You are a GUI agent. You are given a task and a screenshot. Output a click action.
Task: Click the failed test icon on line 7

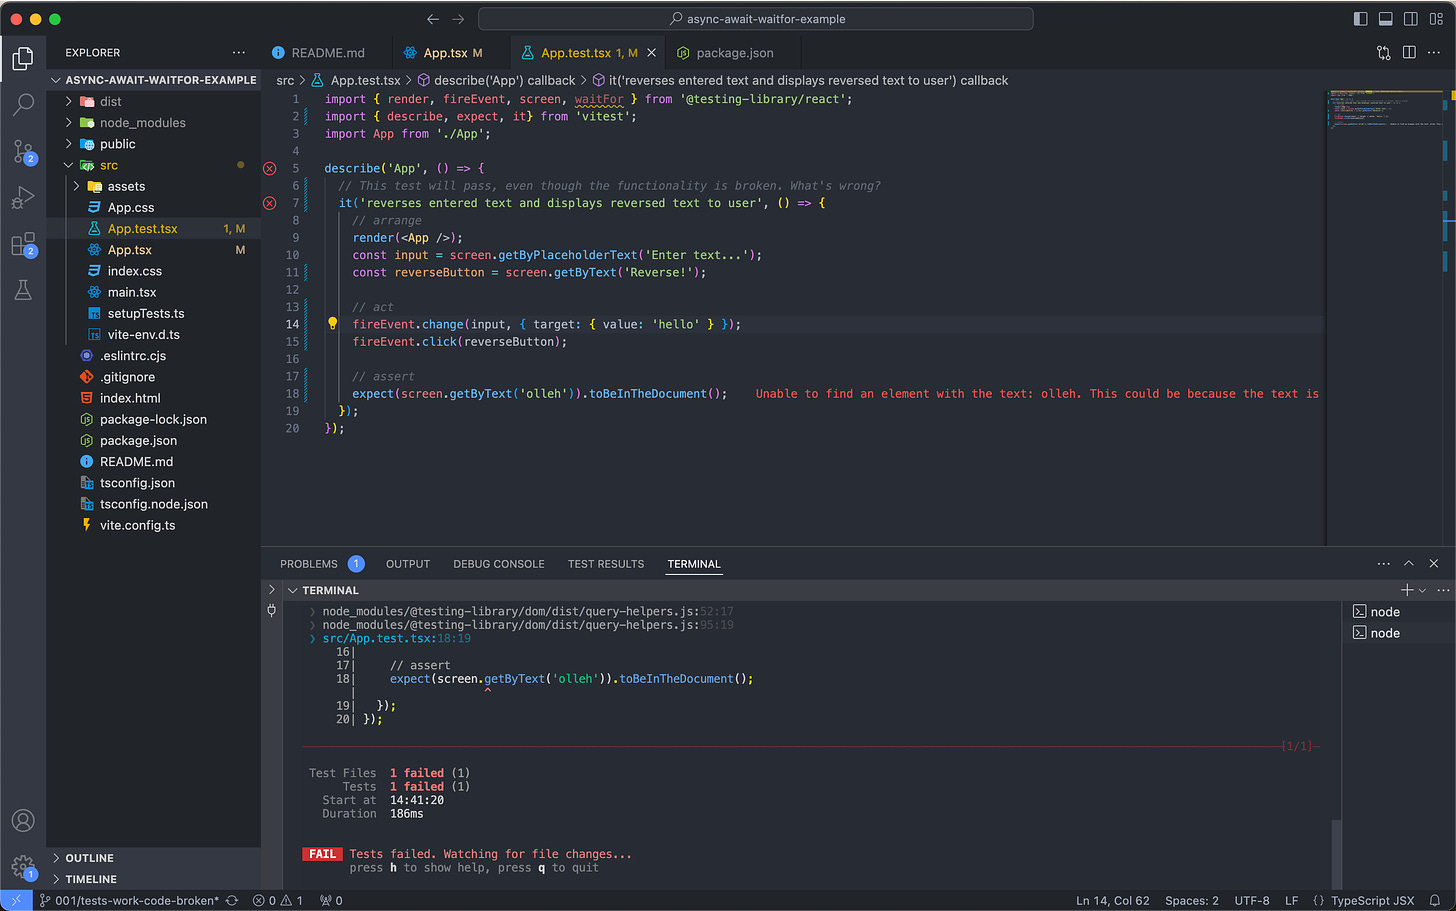269,203
